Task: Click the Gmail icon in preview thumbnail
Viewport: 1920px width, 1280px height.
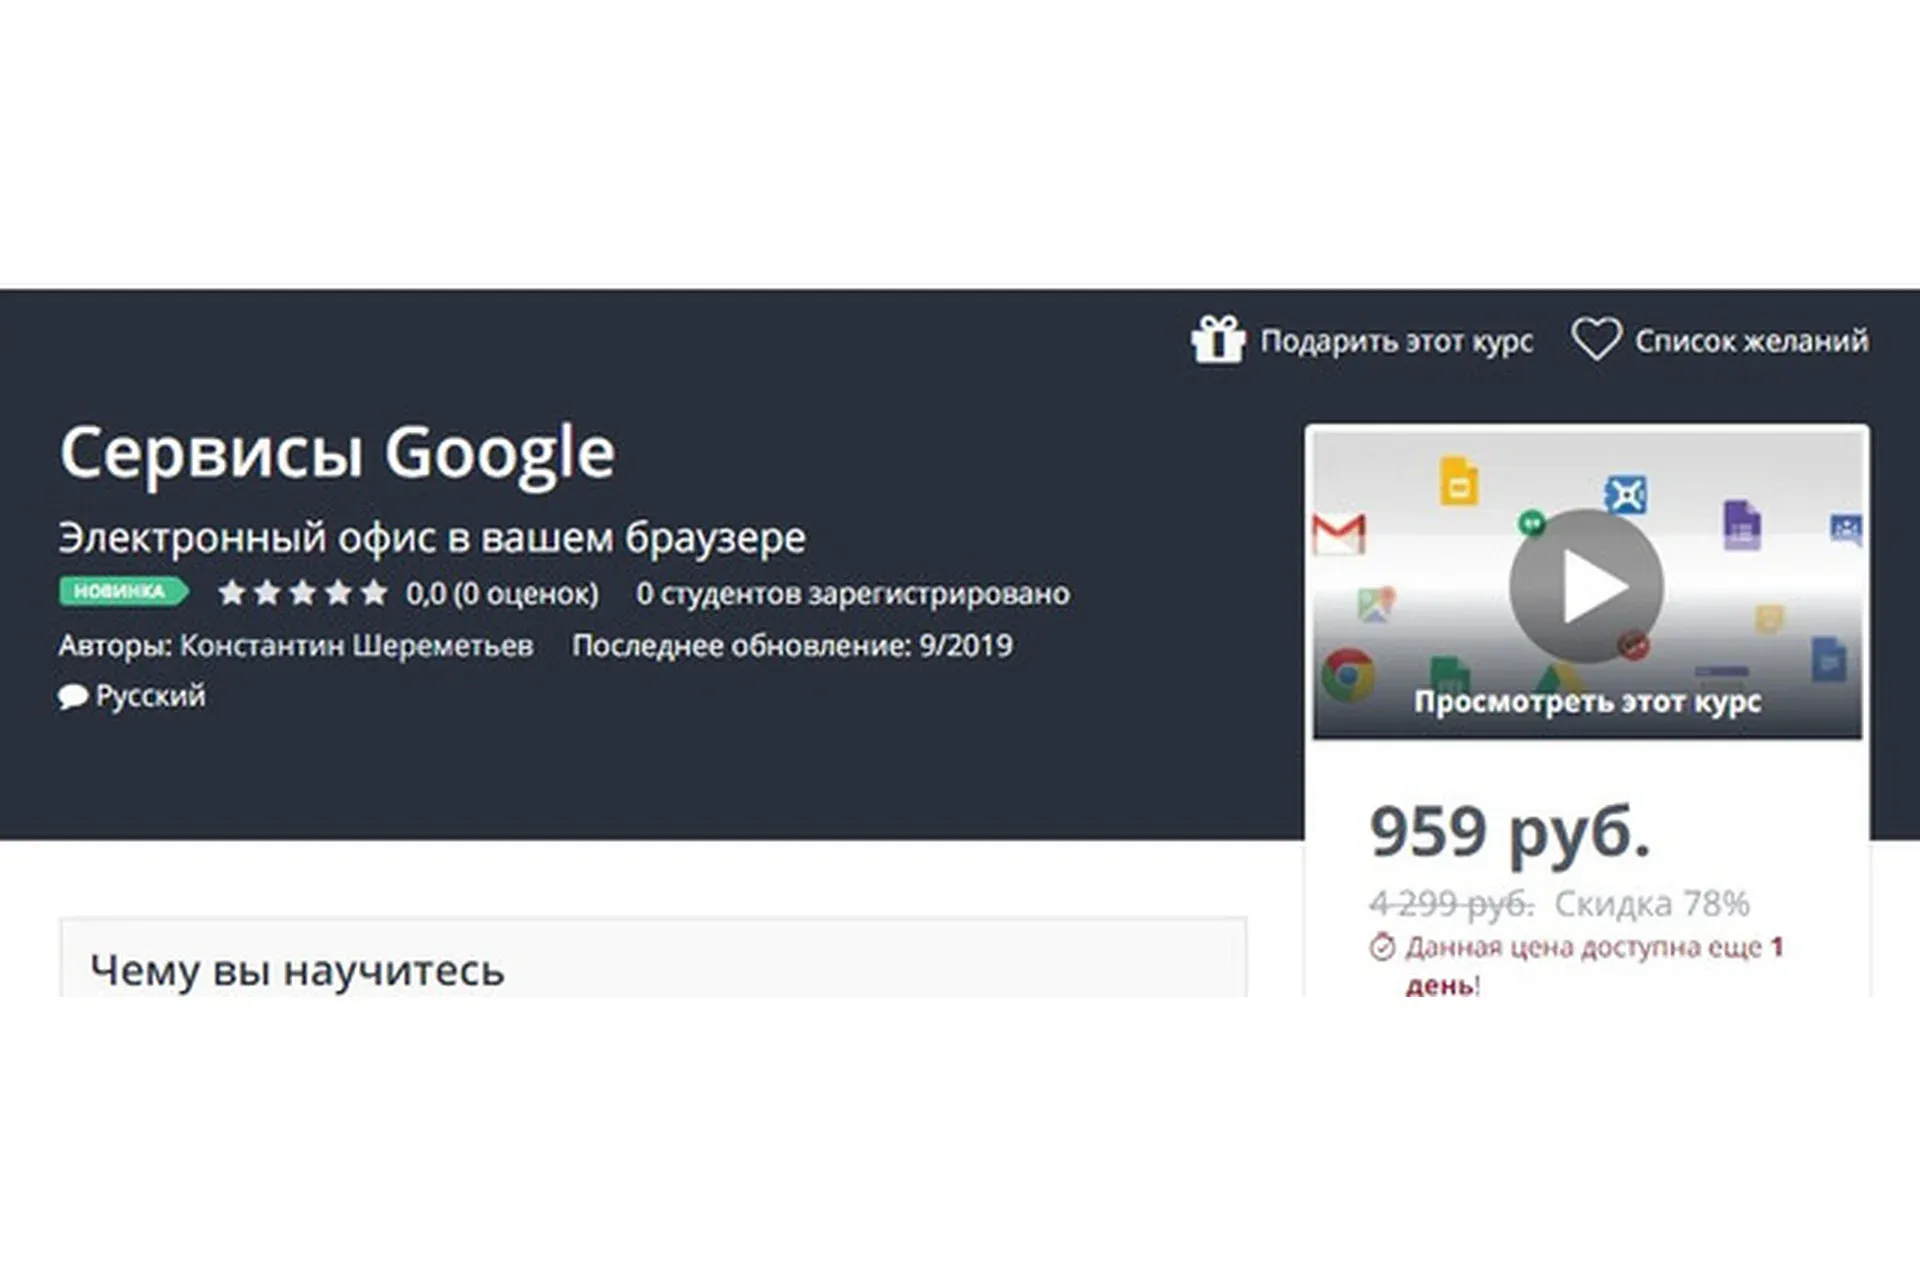Action: (x=1339, y=534)
